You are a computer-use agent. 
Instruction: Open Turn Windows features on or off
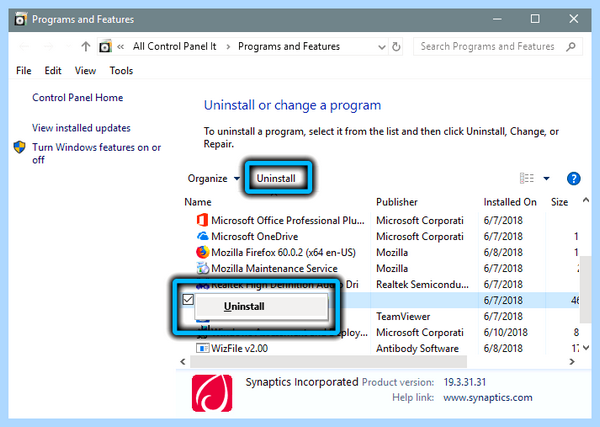pyautogui.click(x=96, y=153)
